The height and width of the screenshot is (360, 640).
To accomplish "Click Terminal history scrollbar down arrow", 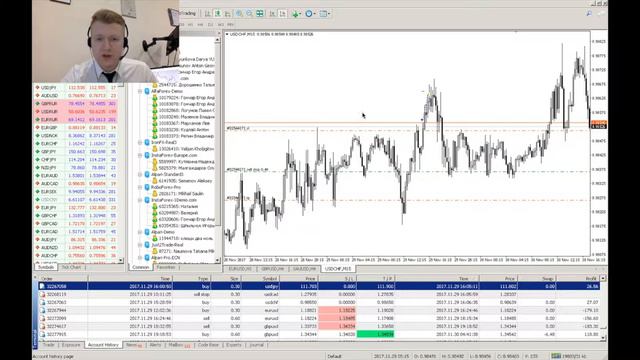I will 603,338.
